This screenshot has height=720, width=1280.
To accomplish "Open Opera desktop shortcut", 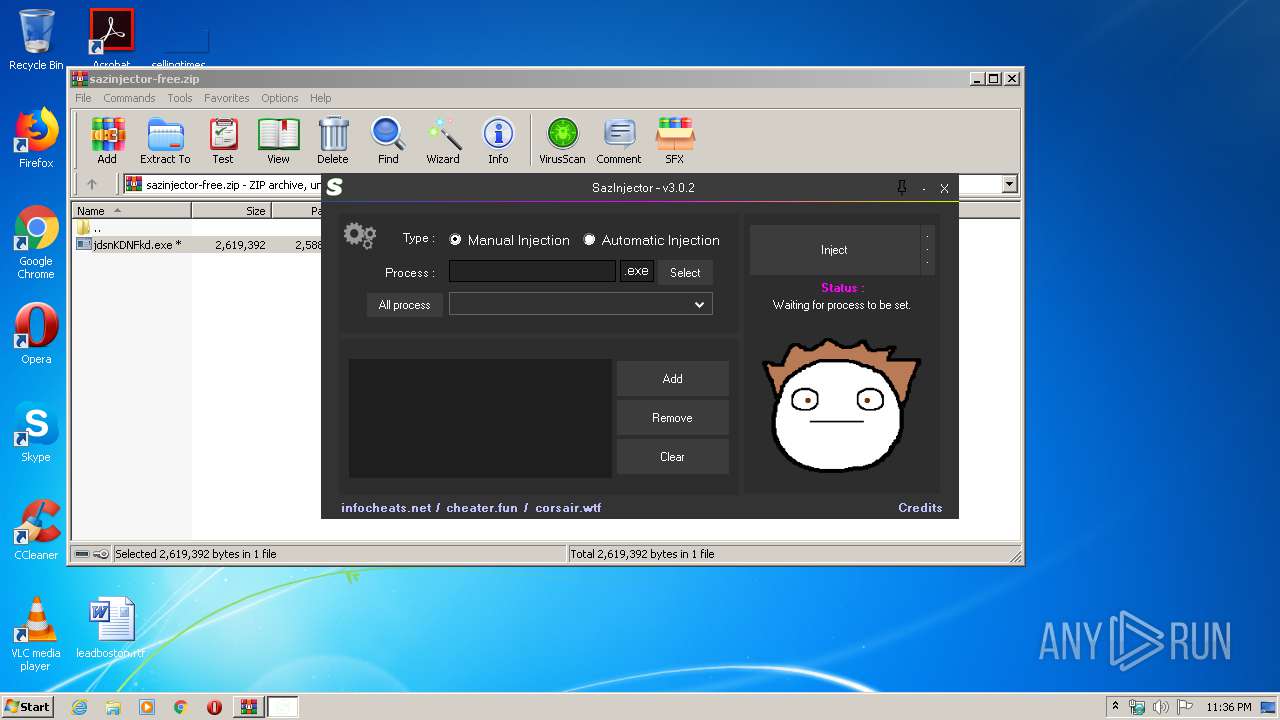I will click(36, 334).
